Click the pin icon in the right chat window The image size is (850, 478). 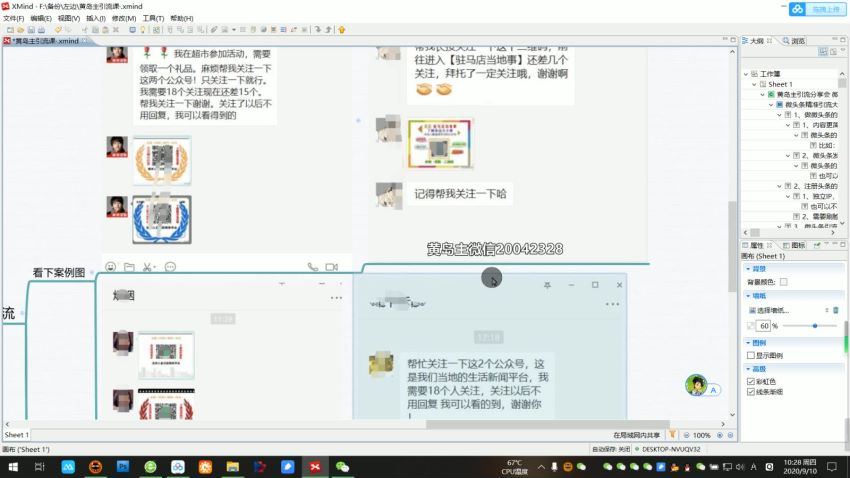[547, 285]
